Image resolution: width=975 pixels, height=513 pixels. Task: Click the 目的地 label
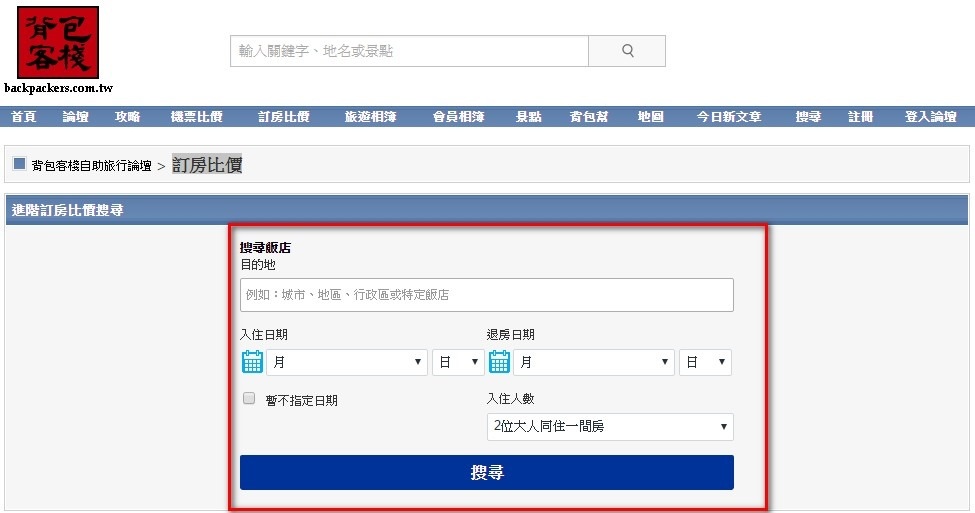click(258, 264)
